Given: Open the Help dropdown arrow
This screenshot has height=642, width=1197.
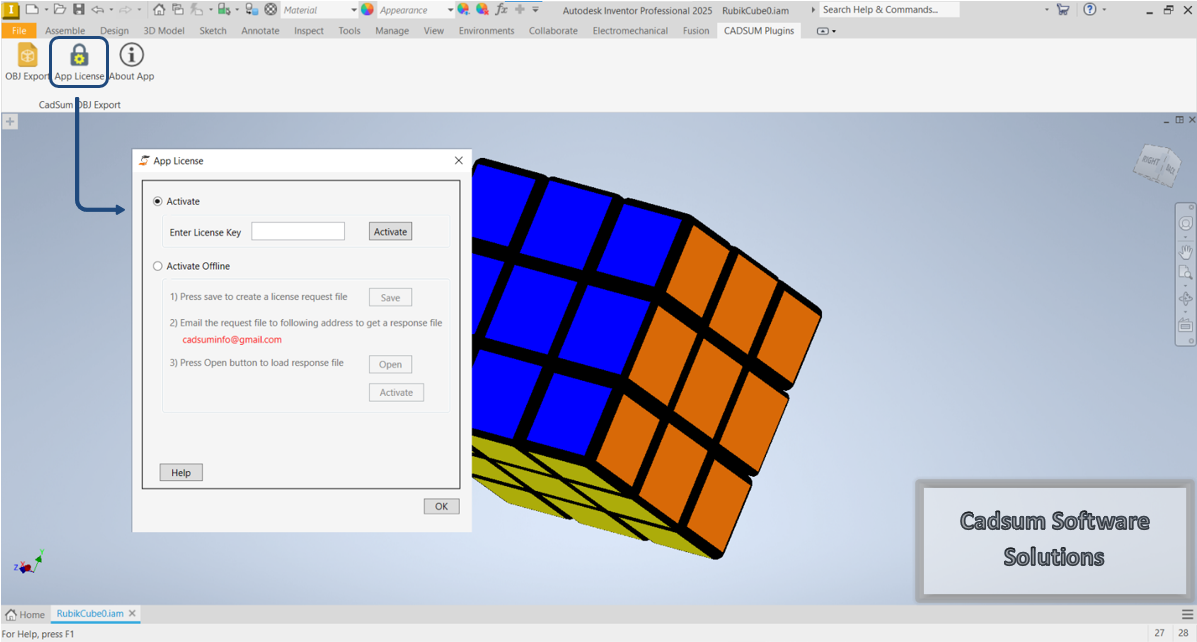Looking at the screenshot, I should tap(1104, 10).
